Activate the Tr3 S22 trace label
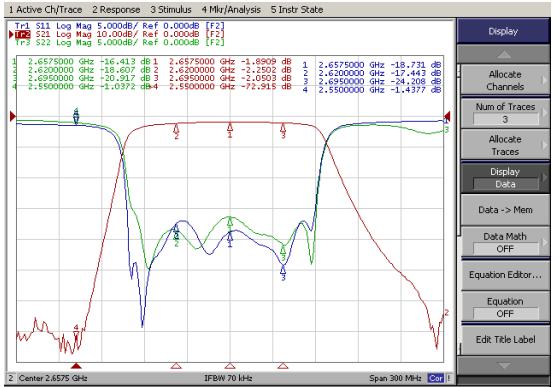Screen dimensions: 557x387 119,42
